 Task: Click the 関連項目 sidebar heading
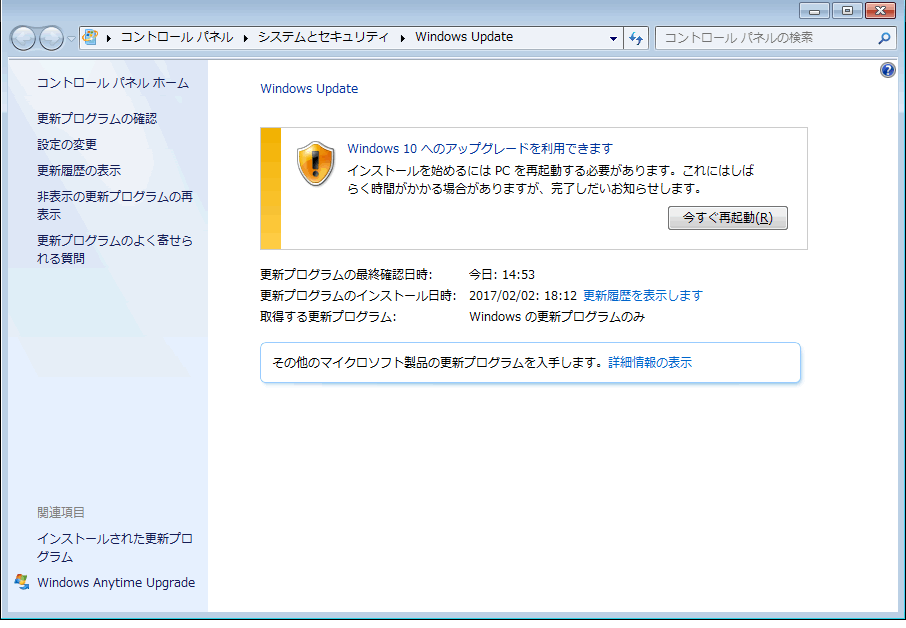point(61,512)
